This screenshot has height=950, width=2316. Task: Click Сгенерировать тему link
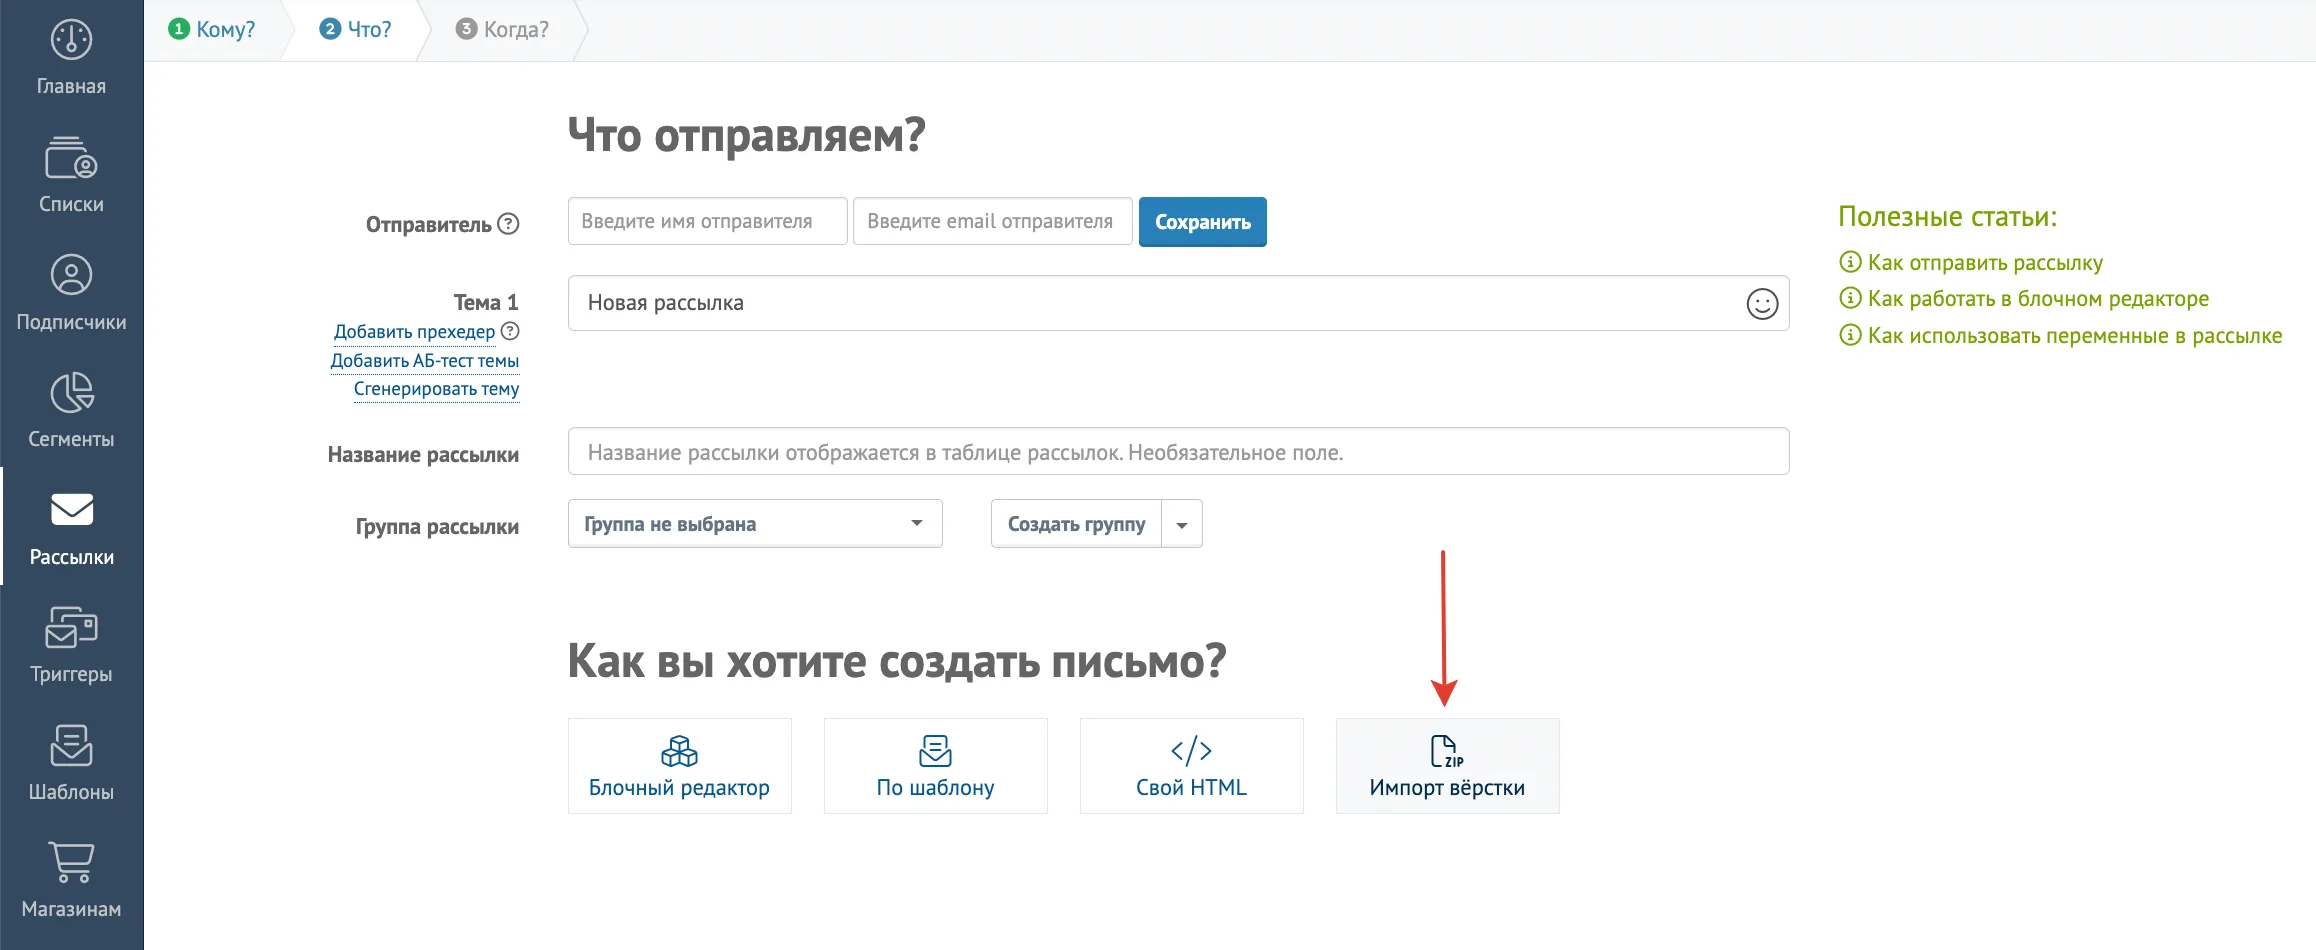[436, 389]
